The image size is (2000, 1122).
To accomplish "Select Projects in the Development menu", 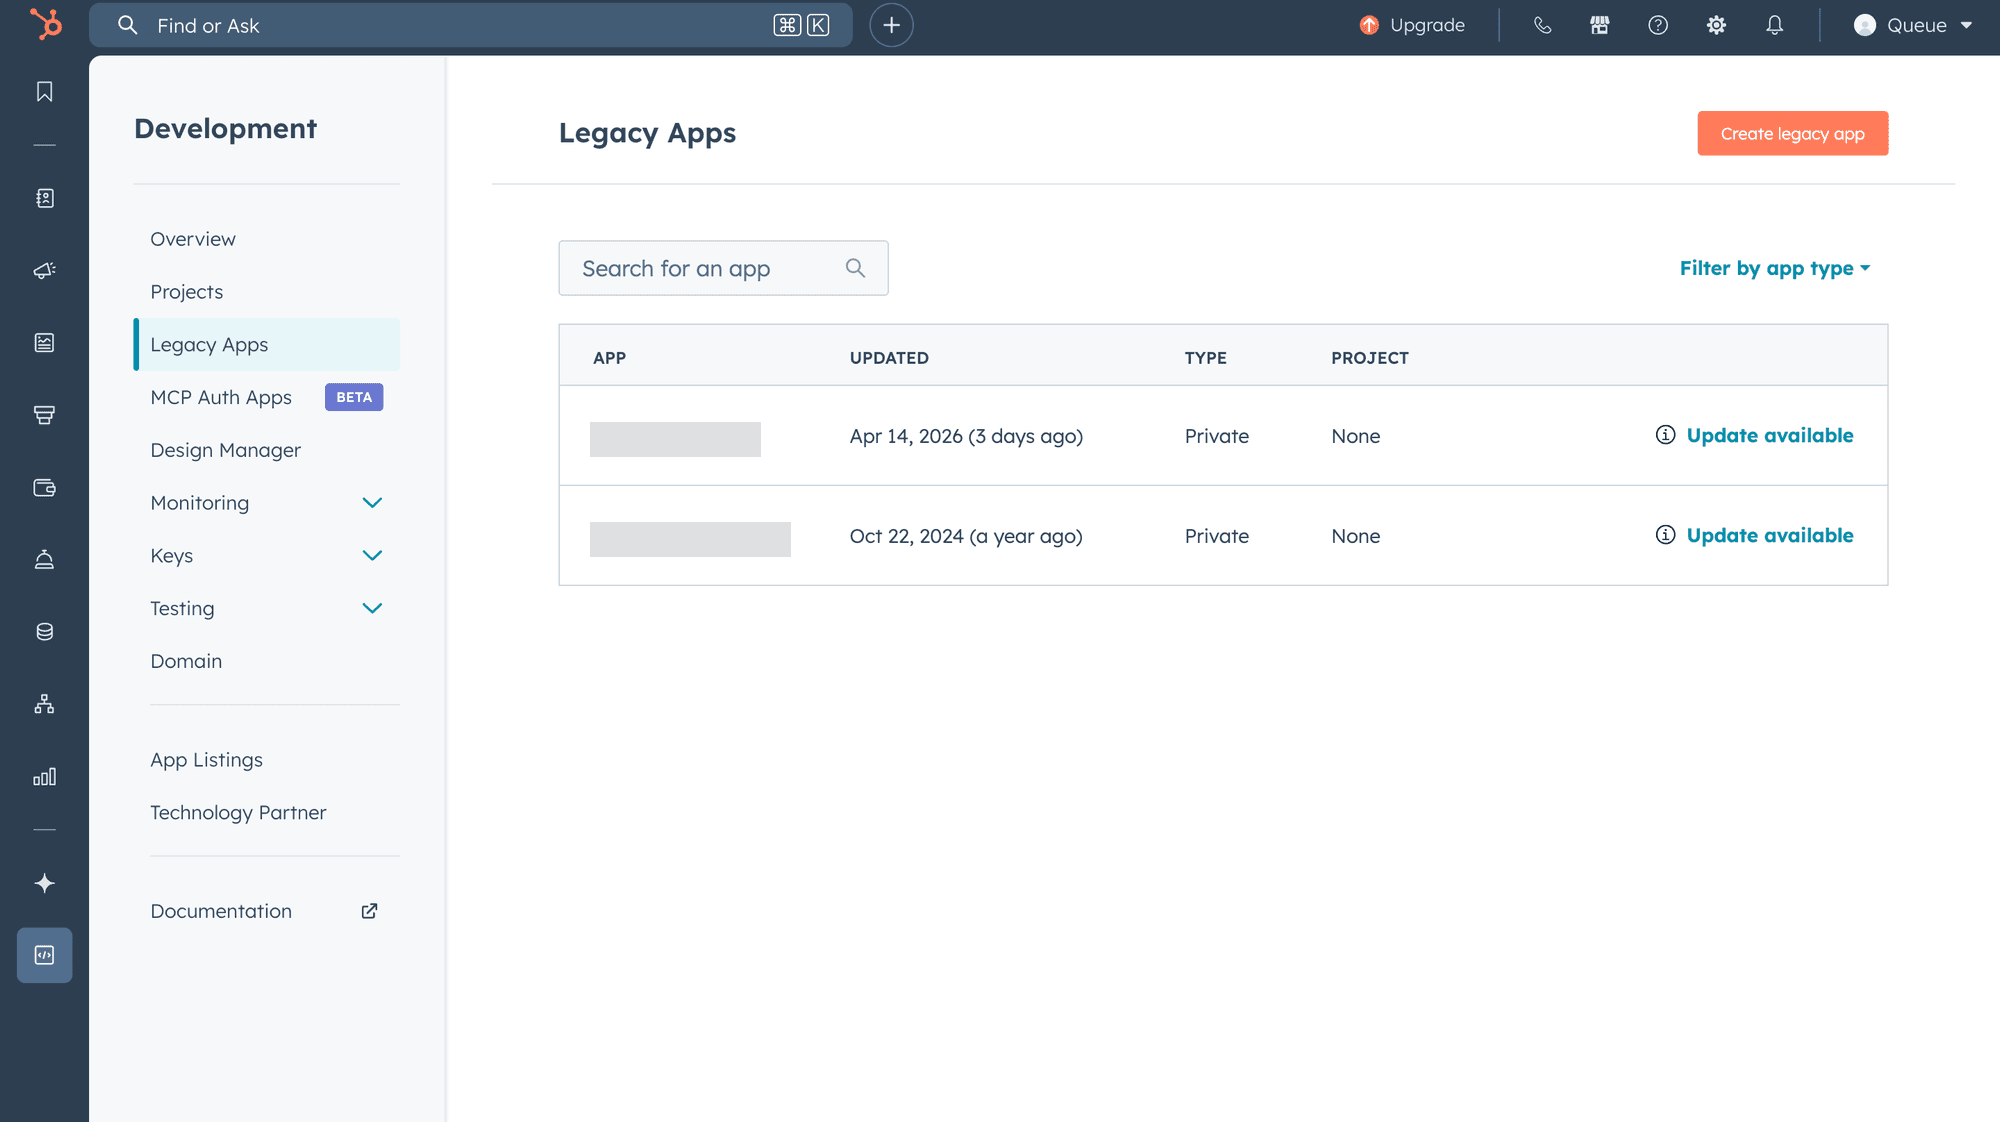I will [x=187, y=291].
